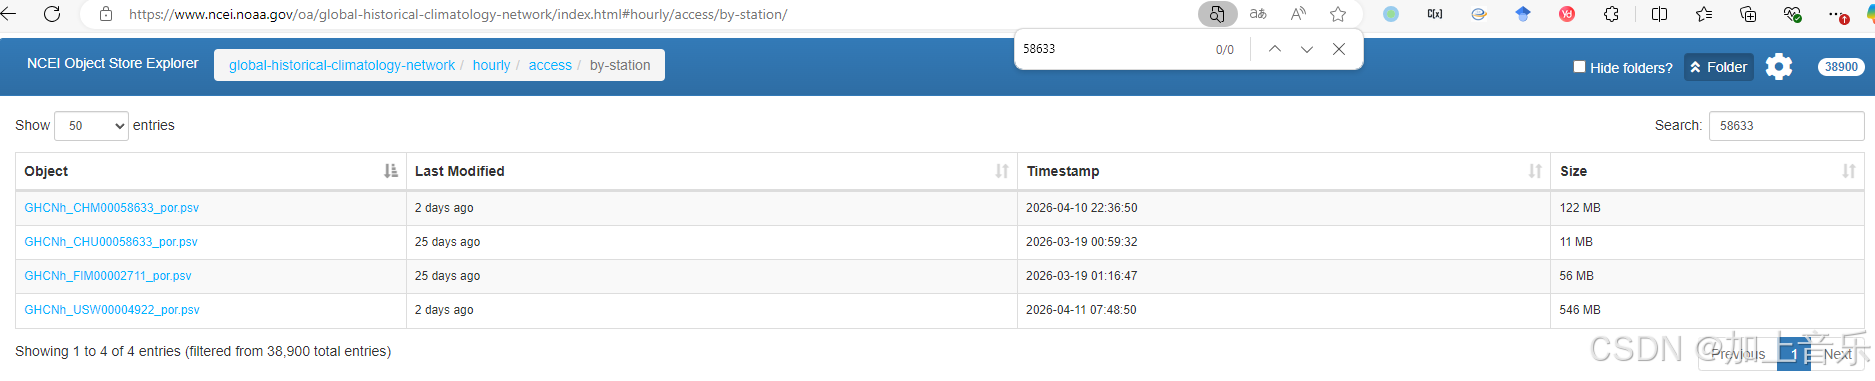Open the IE mode extension icon
The width and height of the screenshot is (1875, 381).
[x=1479, y=14]
